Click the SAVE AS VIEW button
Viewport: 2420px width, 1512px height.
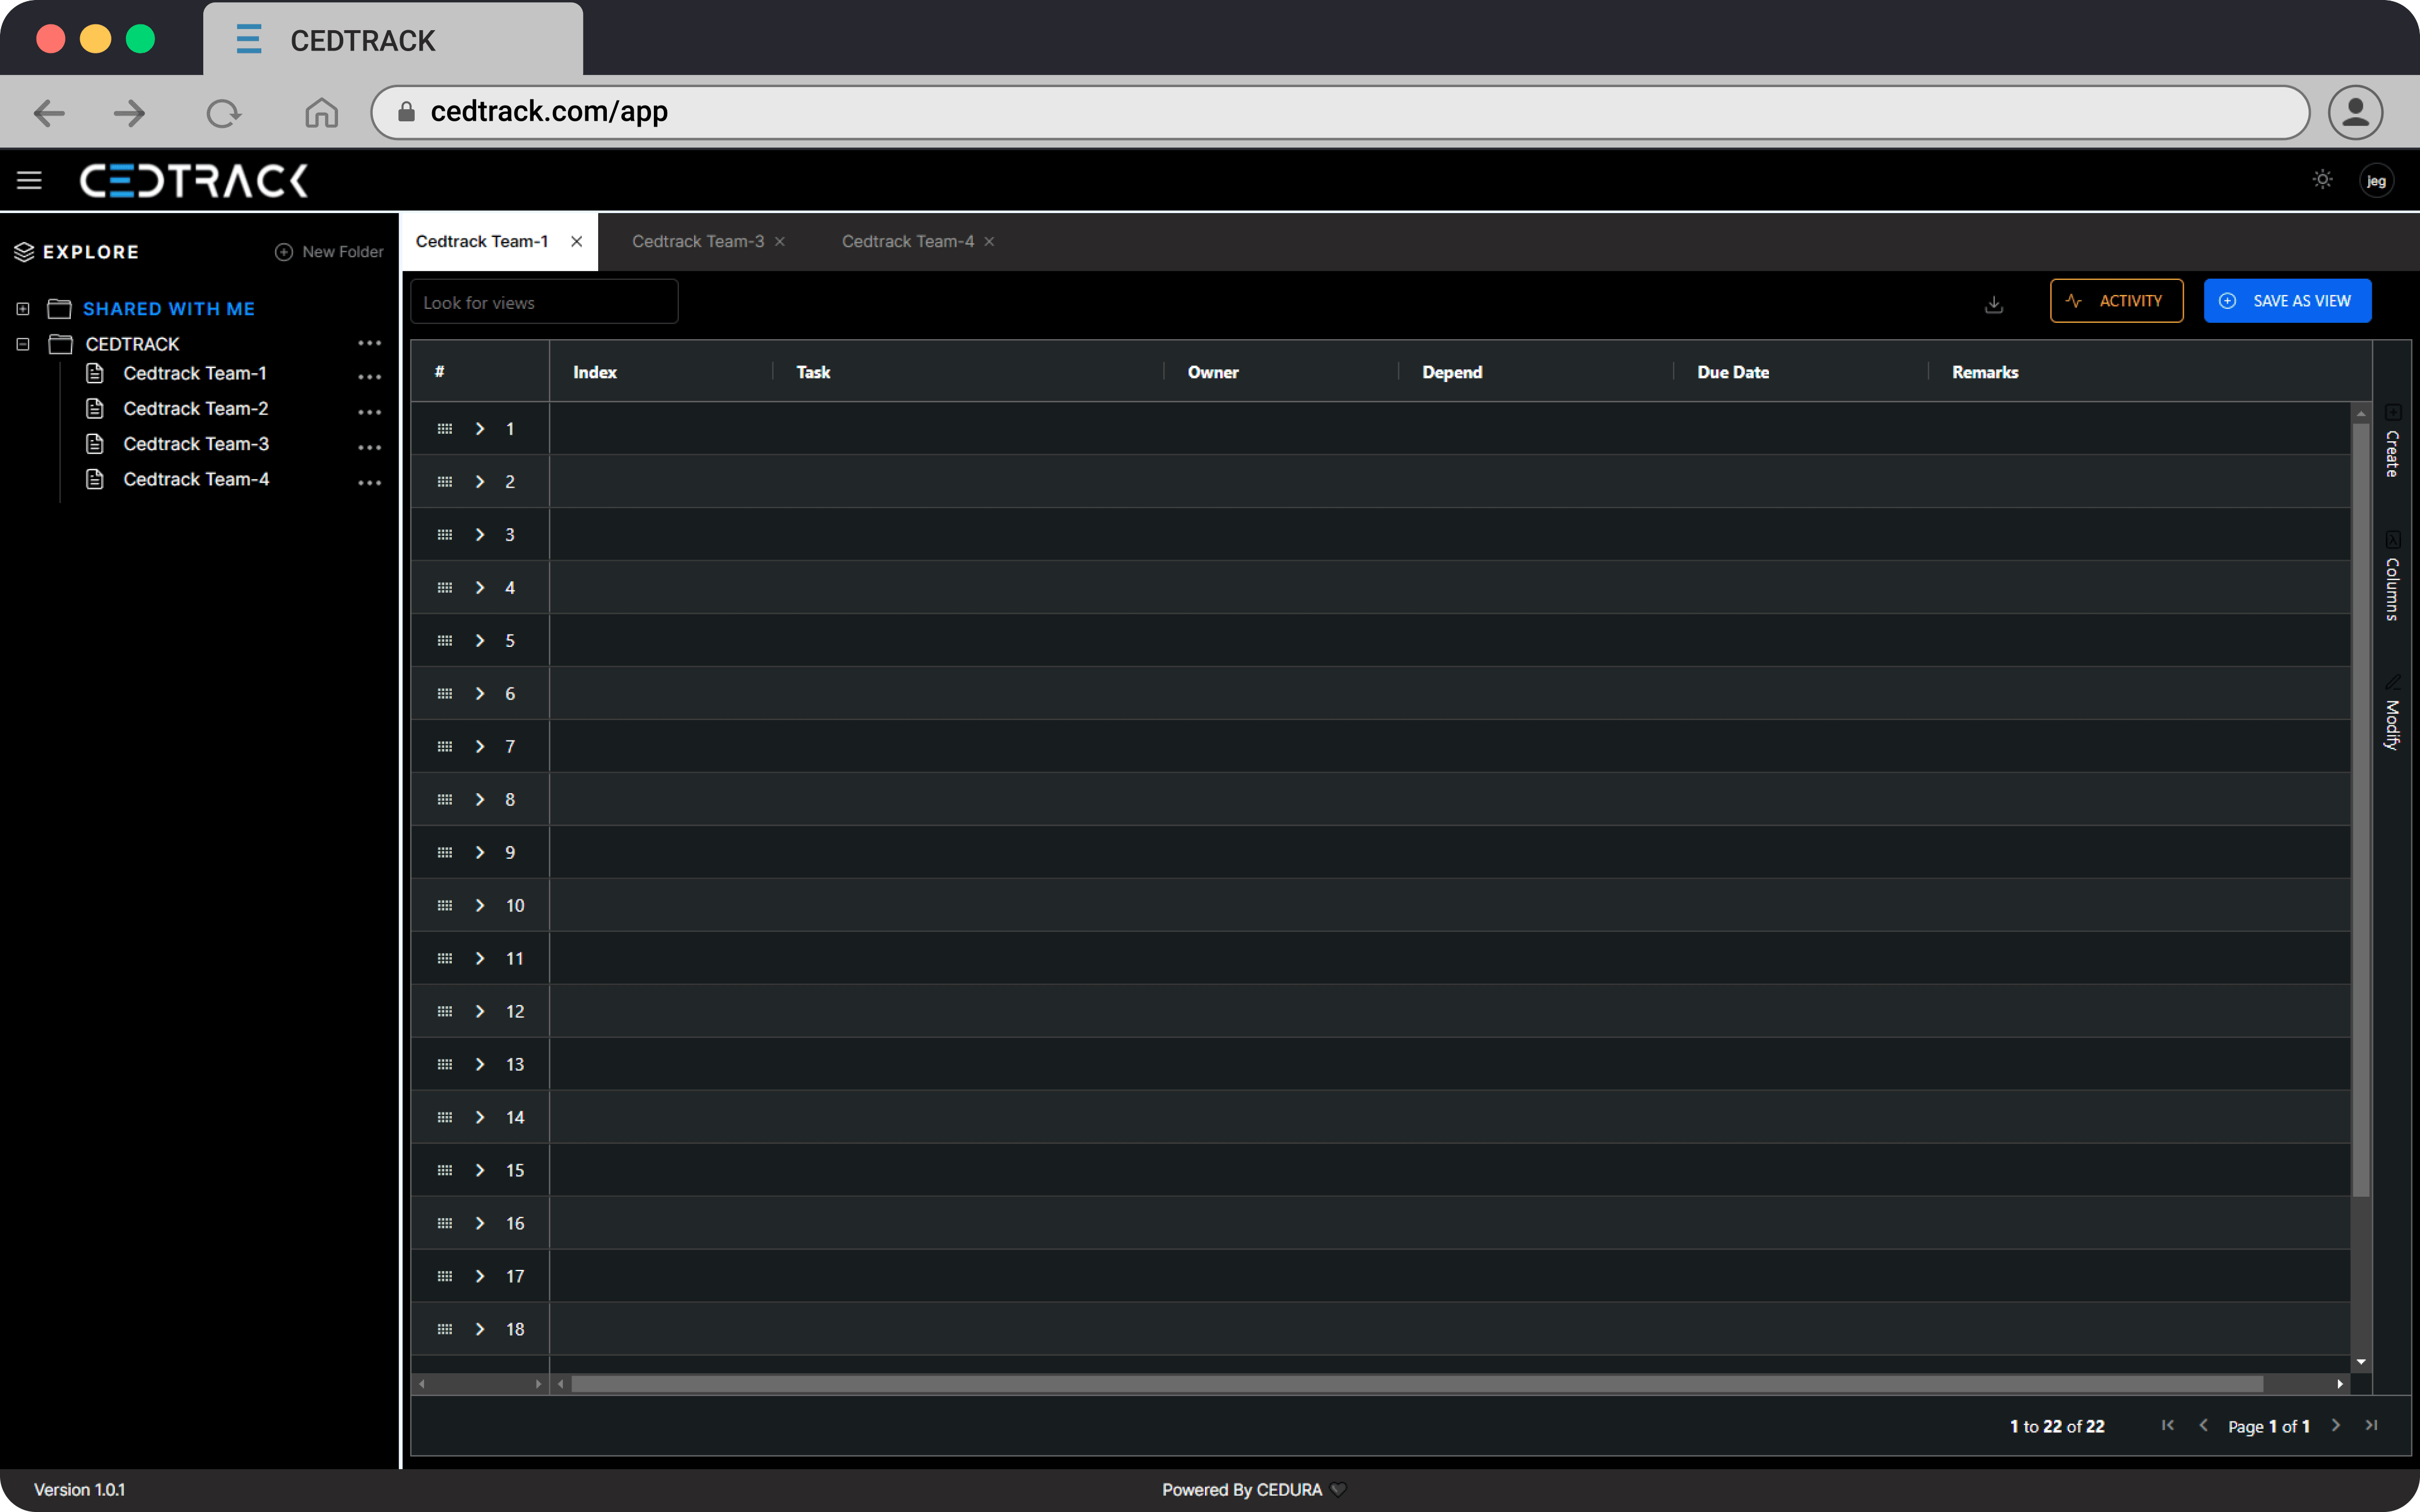tap(2286, 301)
